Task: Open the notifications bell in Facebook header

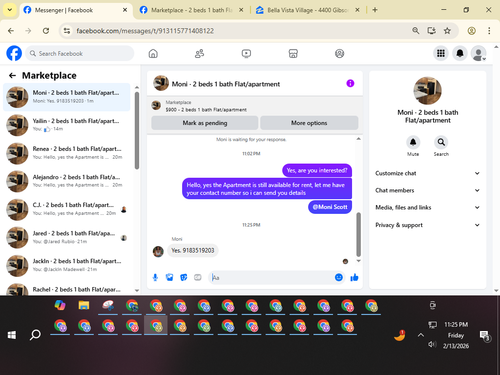Action: click(460, 53)
